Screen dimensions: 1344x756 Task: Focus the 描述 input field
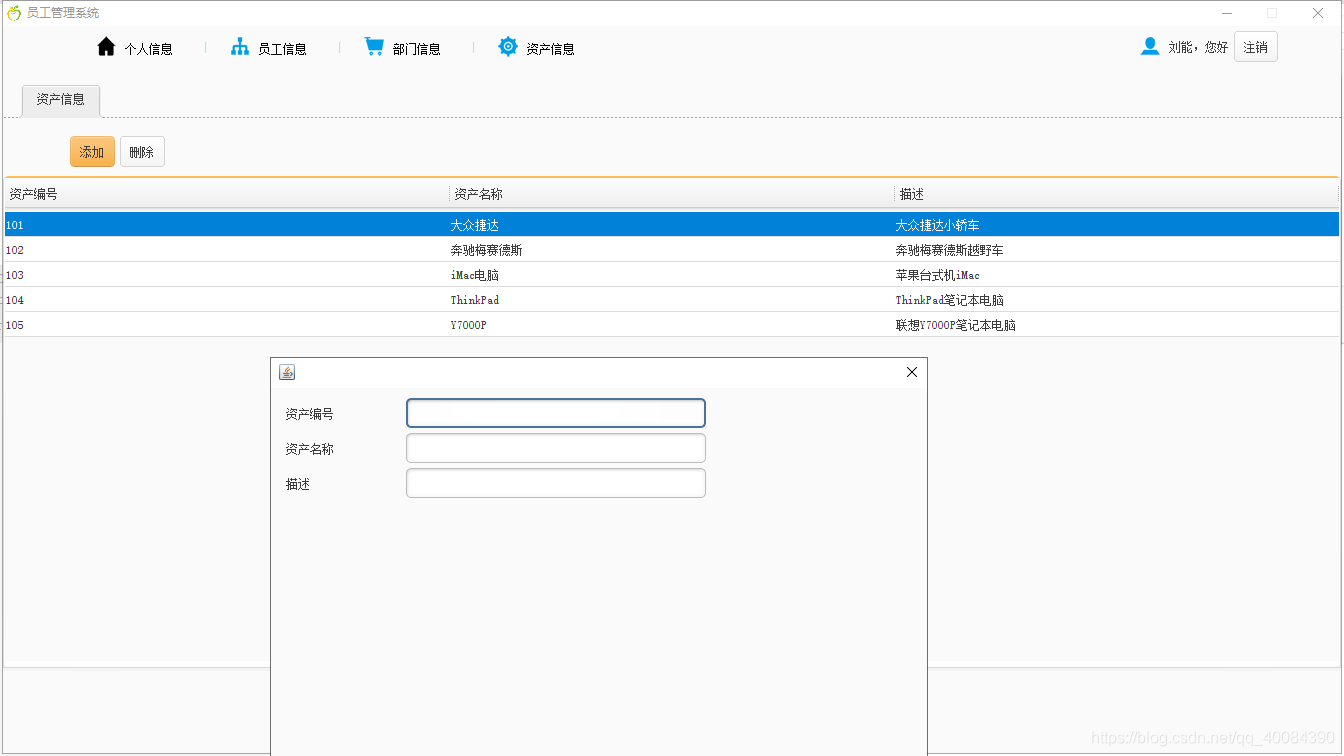556,483
